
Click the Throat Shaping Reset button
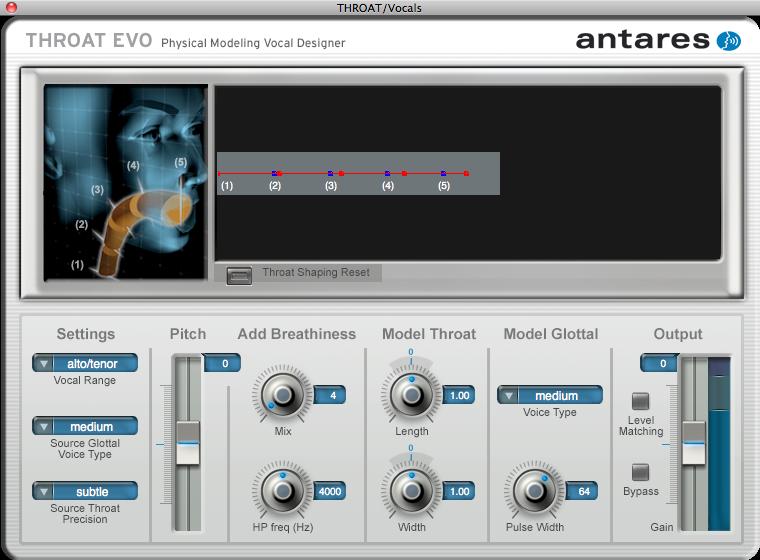click(239, 275)
